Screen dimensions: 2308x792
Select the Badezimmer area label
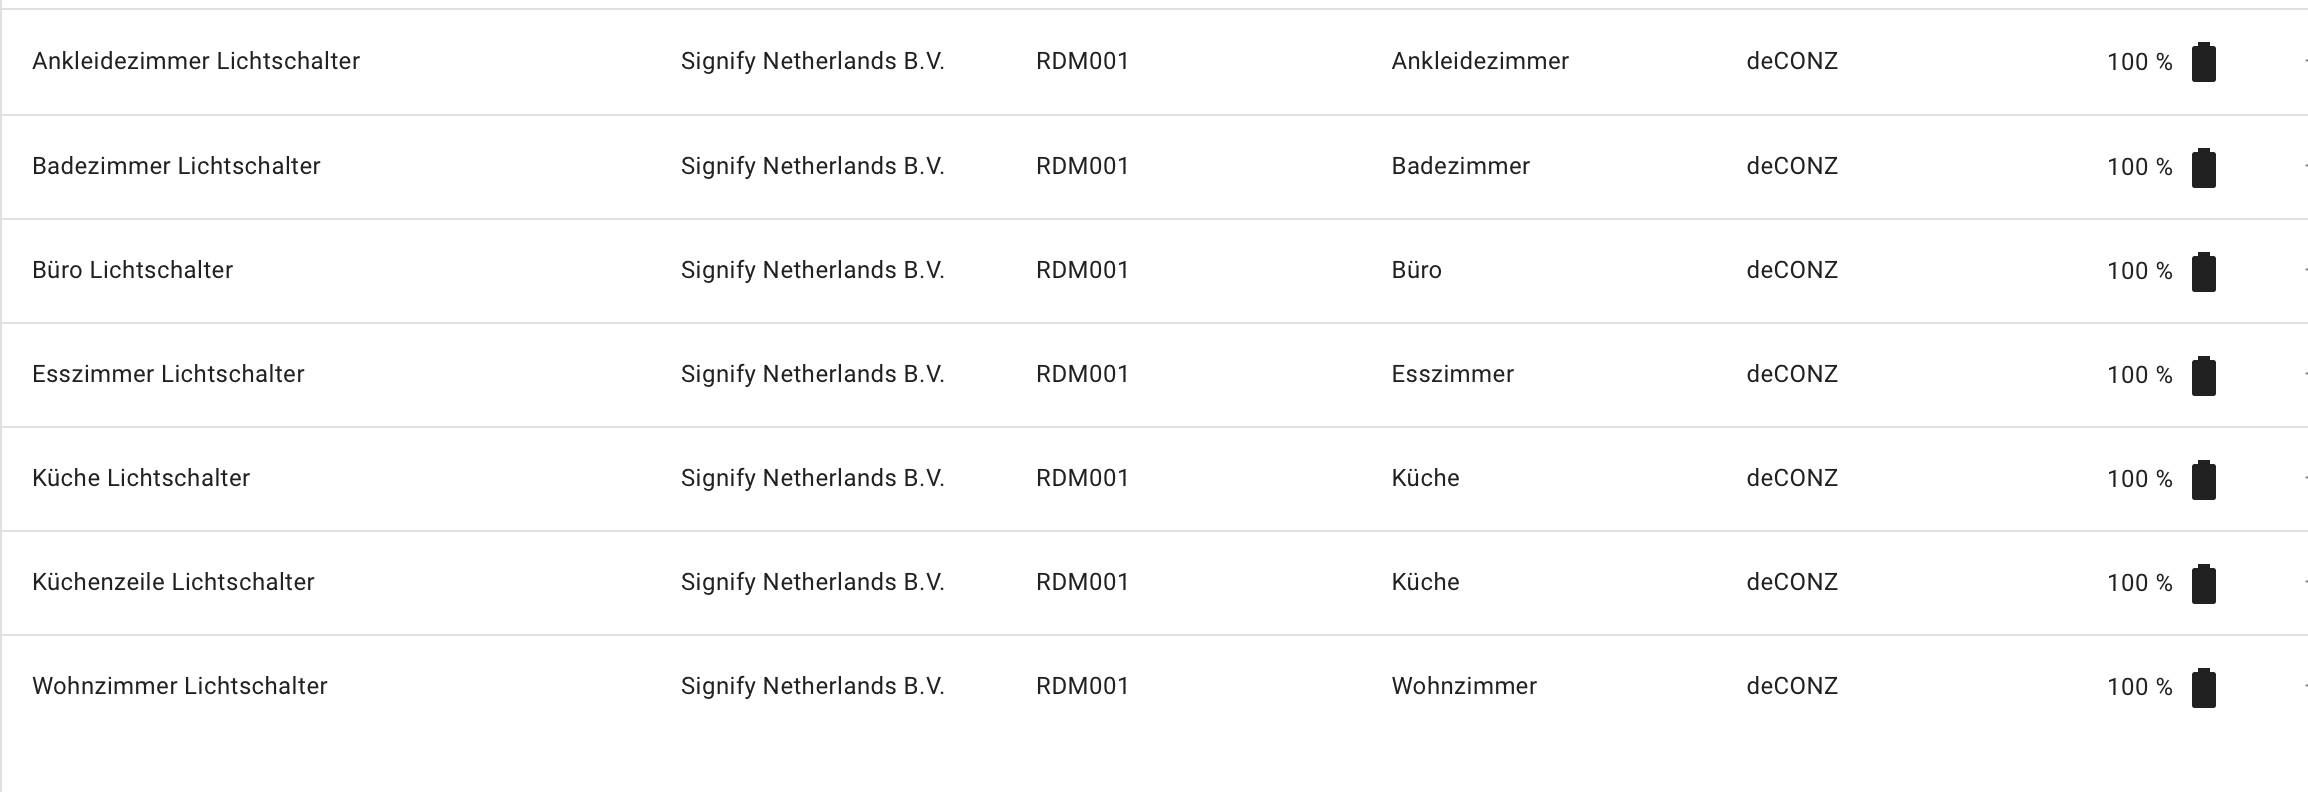(1460, 166)
